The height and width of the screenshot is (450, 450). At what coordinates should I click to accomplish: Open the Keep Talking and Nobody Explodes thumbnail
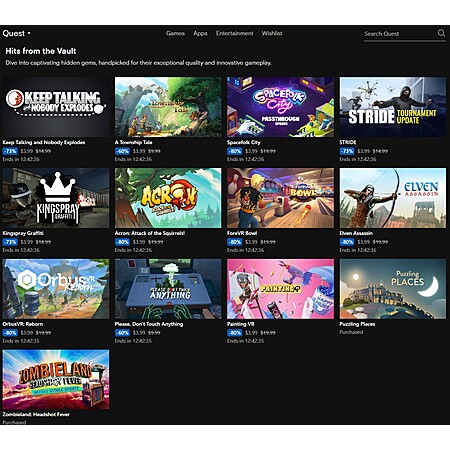[x=56, y=107]
